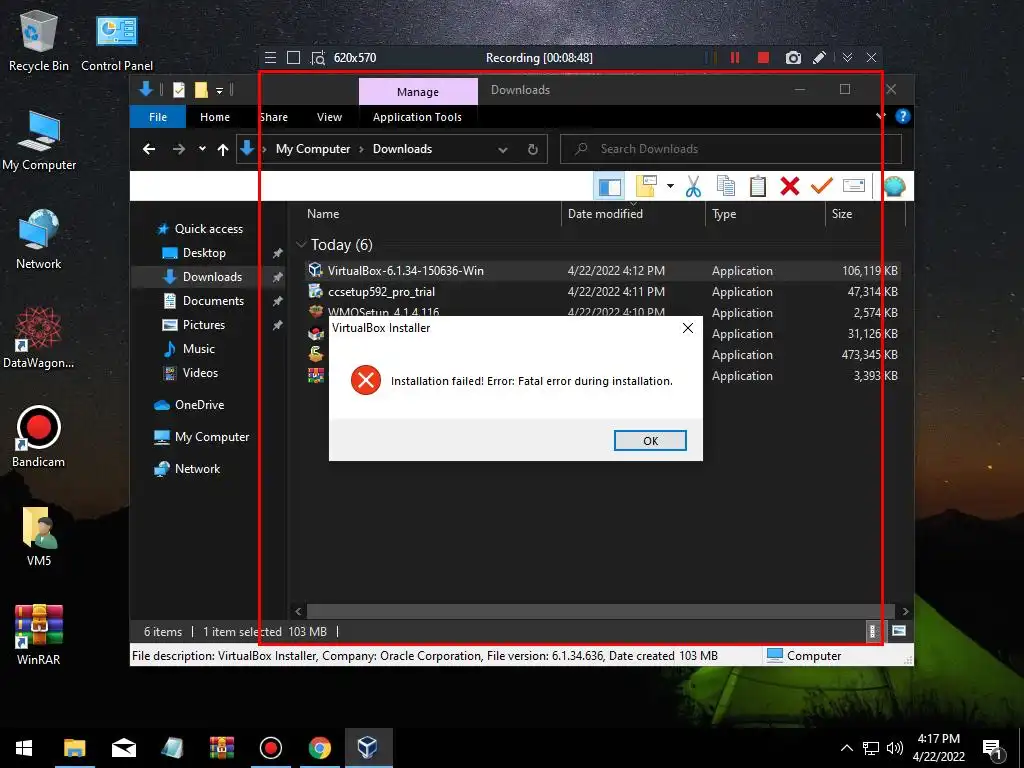Image resolution: width=1024 pixels, height=768 pixels.
Task: Select Network in the navigation pane
Action: coord(197,469)
